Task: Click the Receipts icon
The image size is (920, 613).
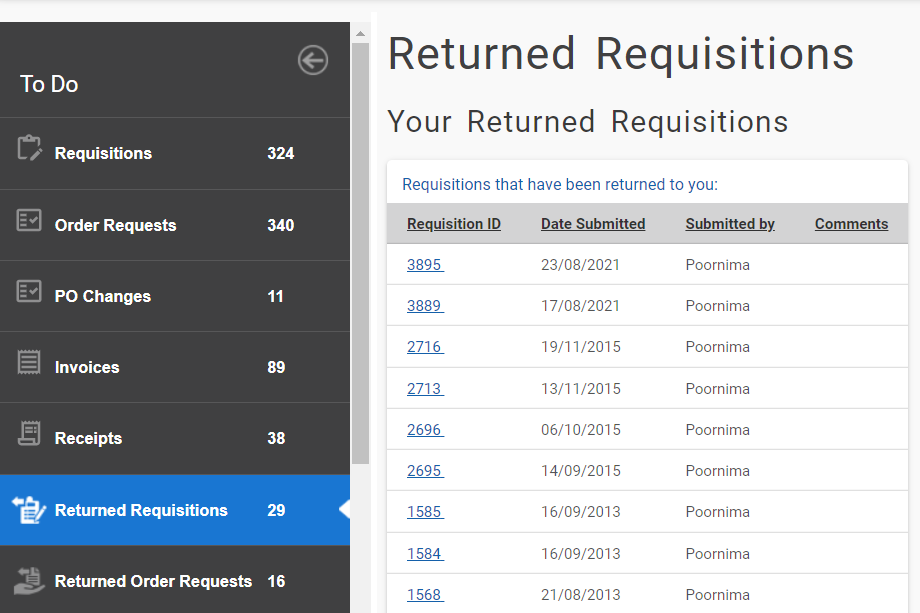Action: [x=29, y=433]
